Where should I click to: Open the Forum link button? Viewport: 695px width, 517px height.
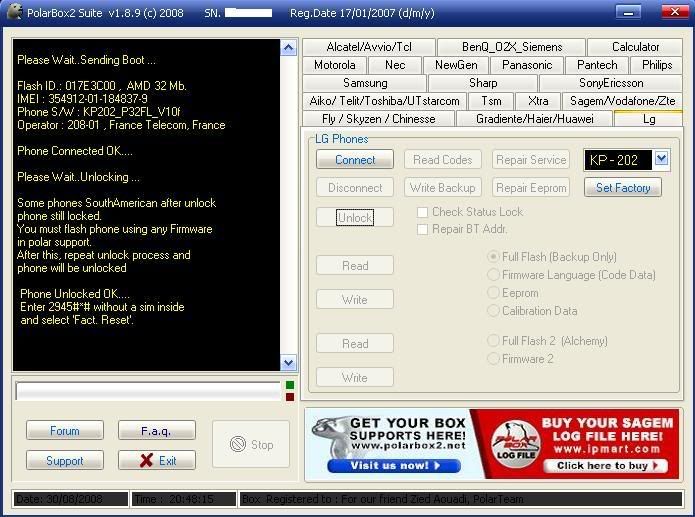point(65,431)
